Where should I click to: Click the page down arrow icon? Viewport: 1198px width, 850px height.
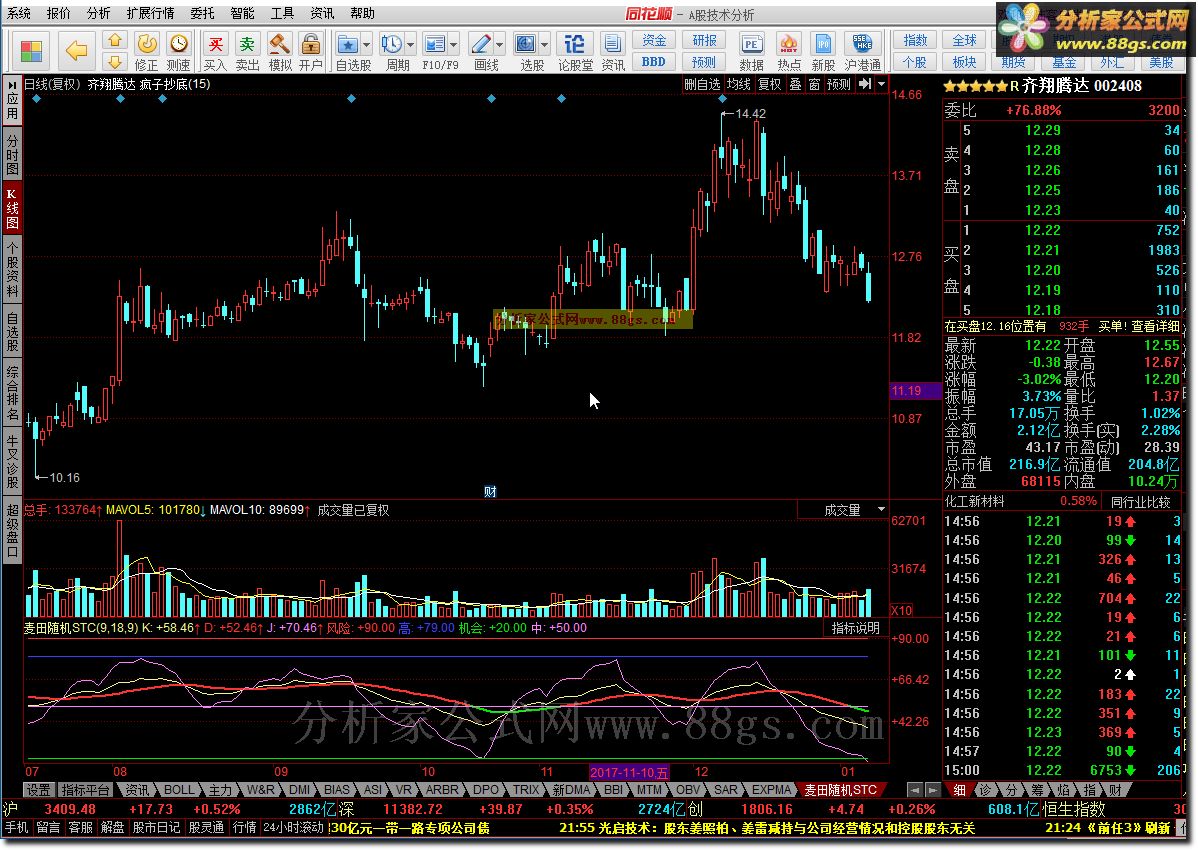pos(115,62)
